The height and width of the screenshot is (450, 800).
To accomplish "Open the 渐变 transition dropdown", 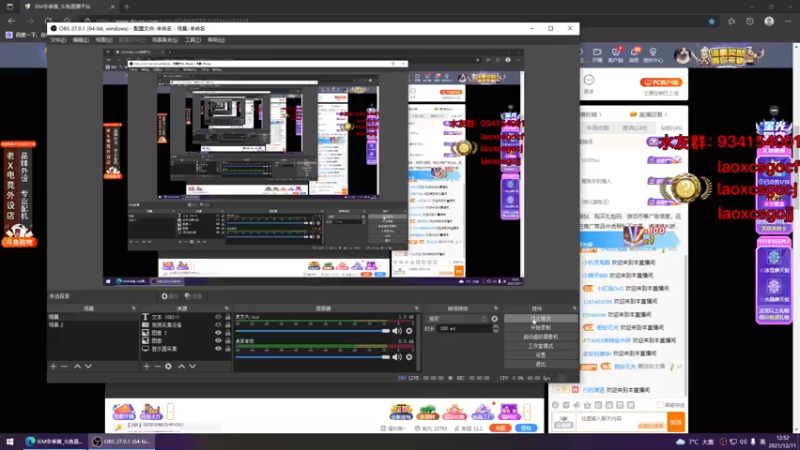I will (457, 319).
